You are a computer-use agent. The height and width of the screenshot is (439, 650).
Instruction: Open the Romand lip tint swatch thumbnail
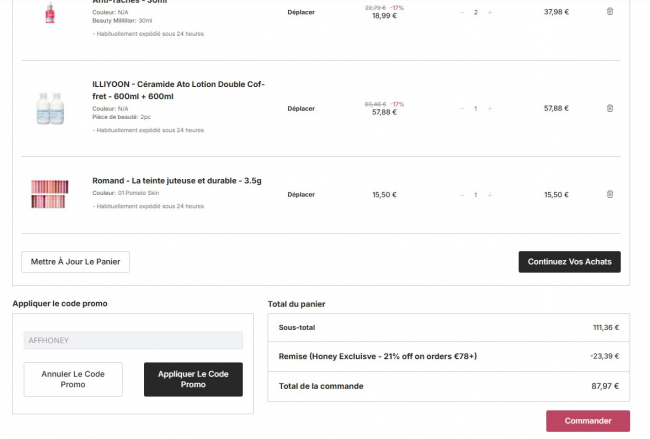pyautogui.click(x=50, y=193)
